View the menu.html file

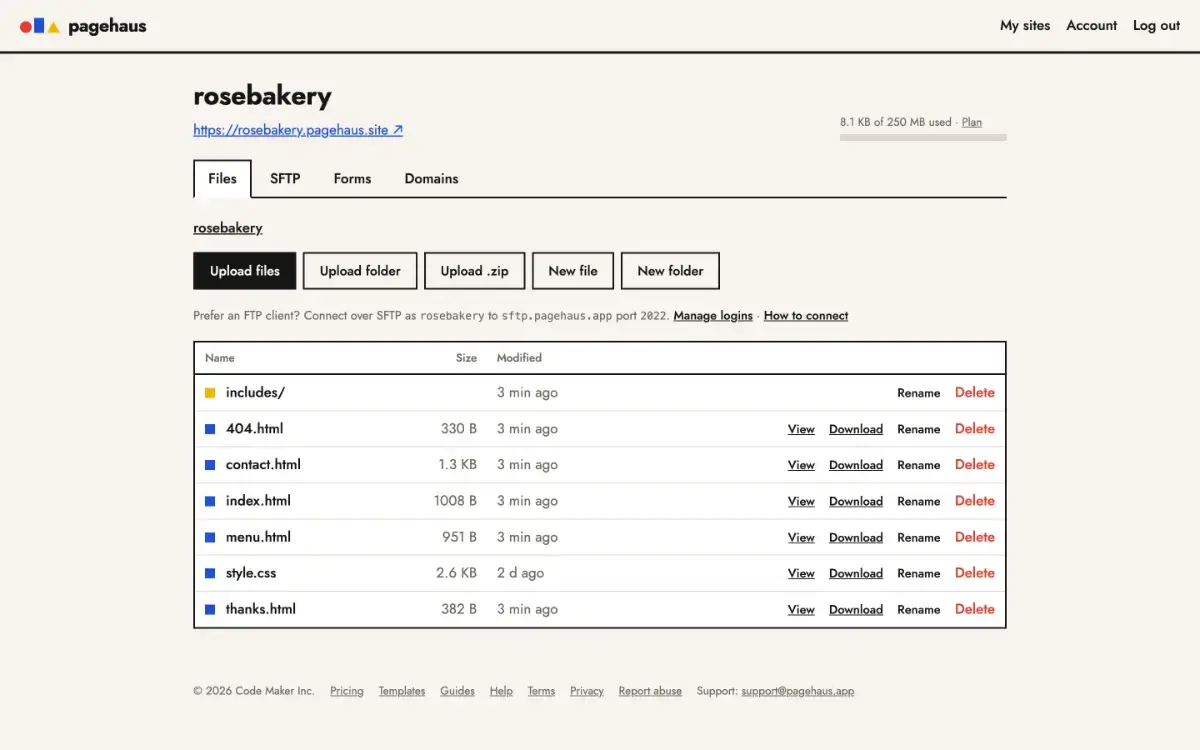(801, 537)
